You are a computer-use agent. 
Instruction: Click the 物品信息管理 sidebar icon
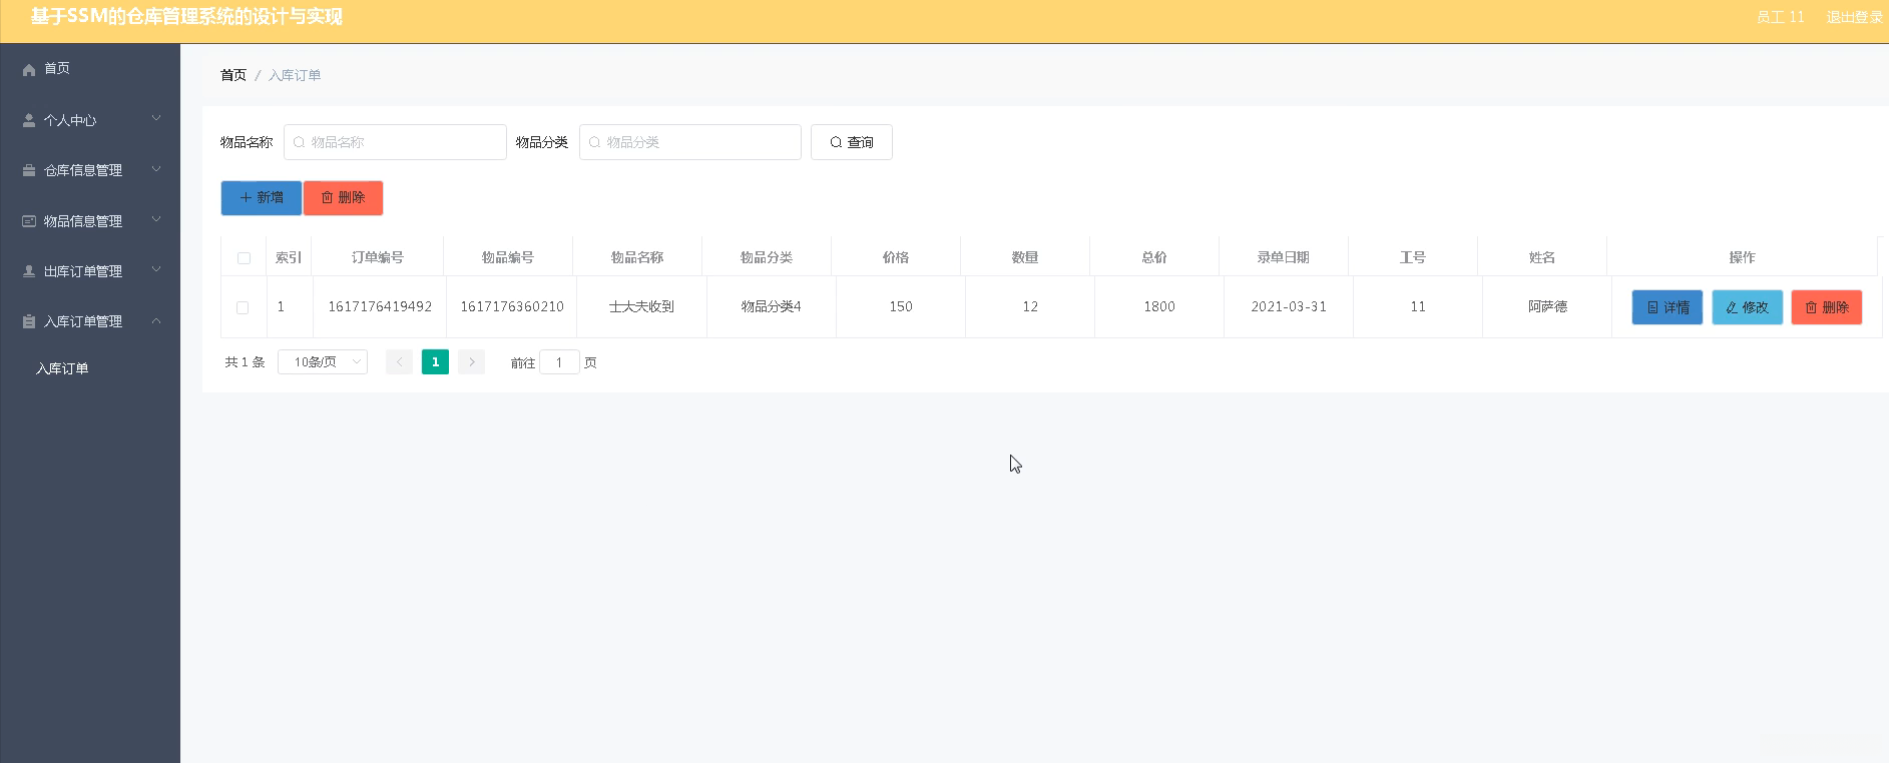(29, 221)
